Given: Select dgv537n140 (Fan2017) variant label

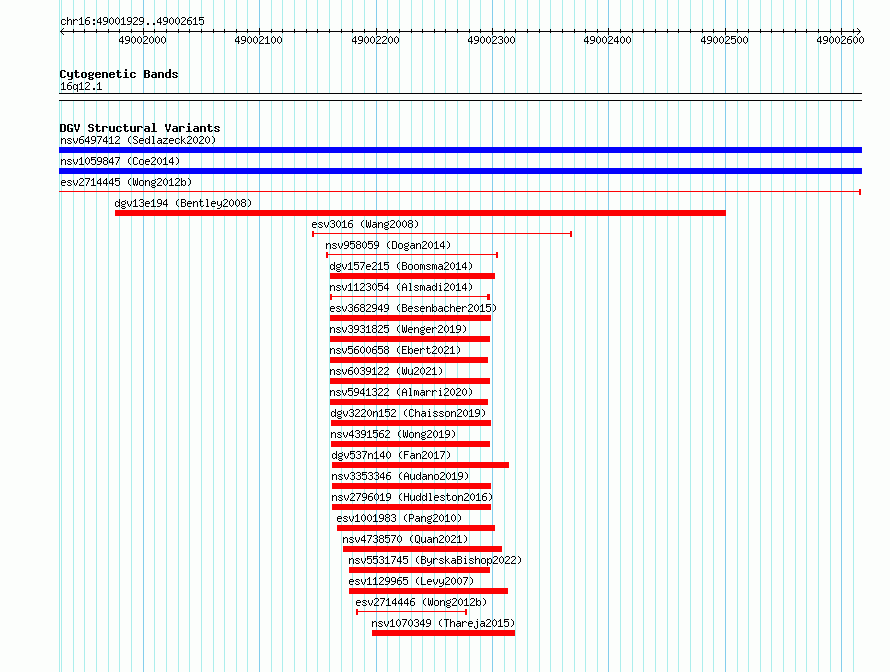Looking at the screenshot, I should coord(391,455).
